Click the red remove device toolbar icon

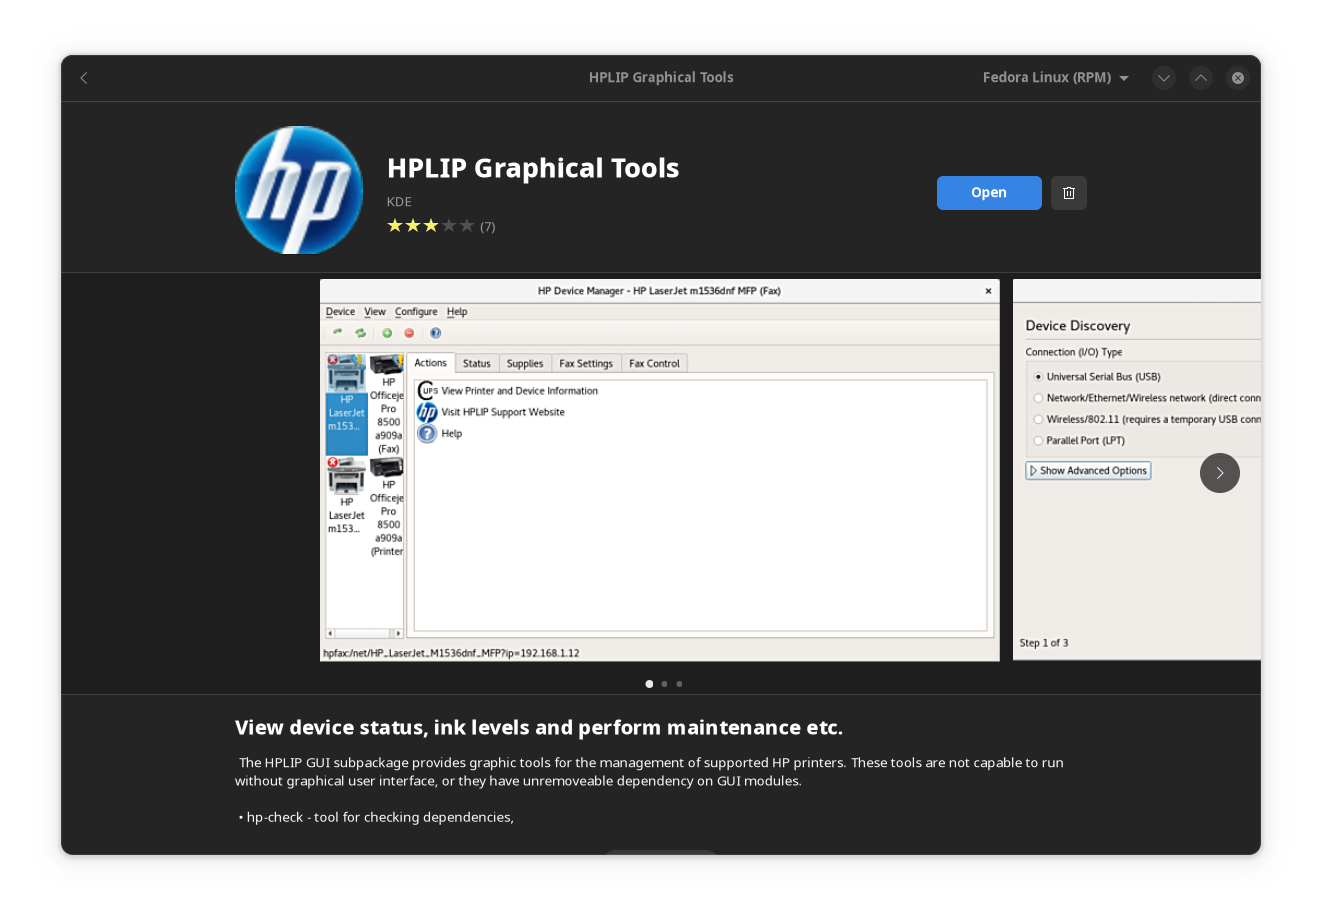pos(409,333)
